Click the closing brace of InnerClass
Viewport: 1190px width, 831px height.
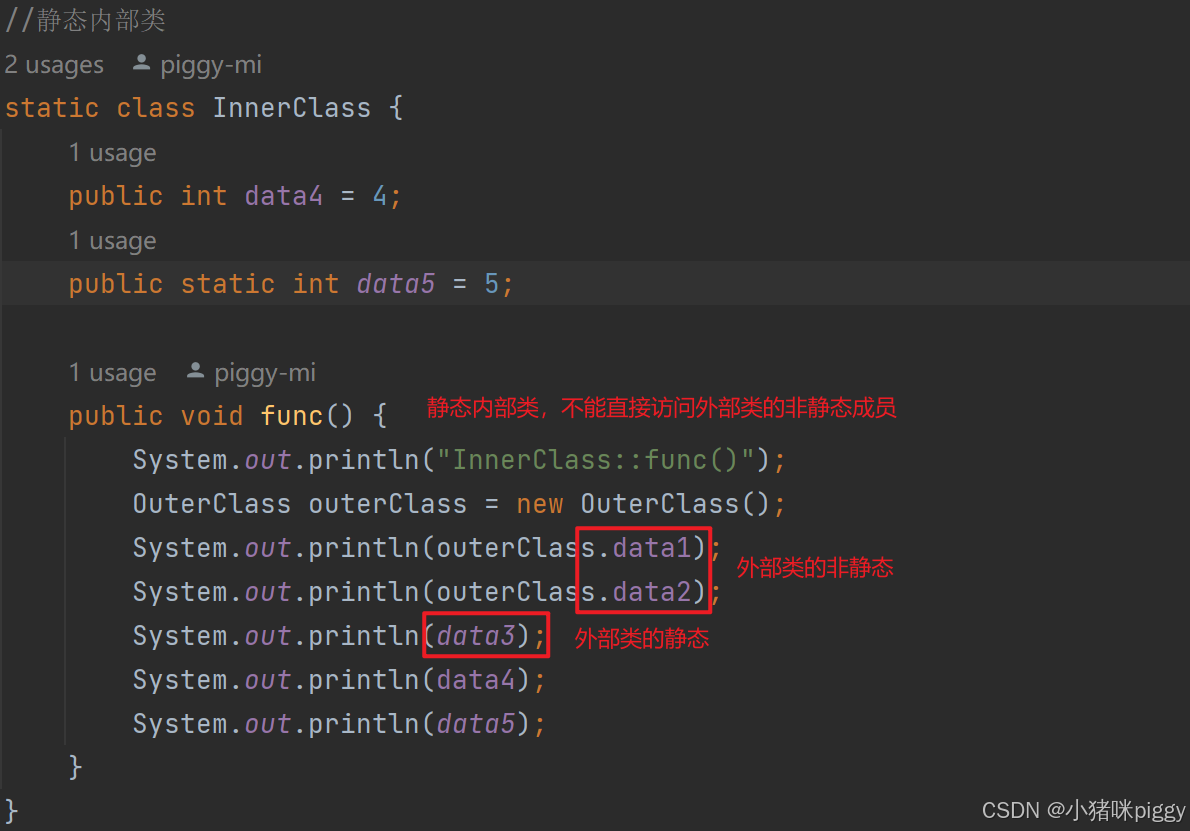pos(11,811)
